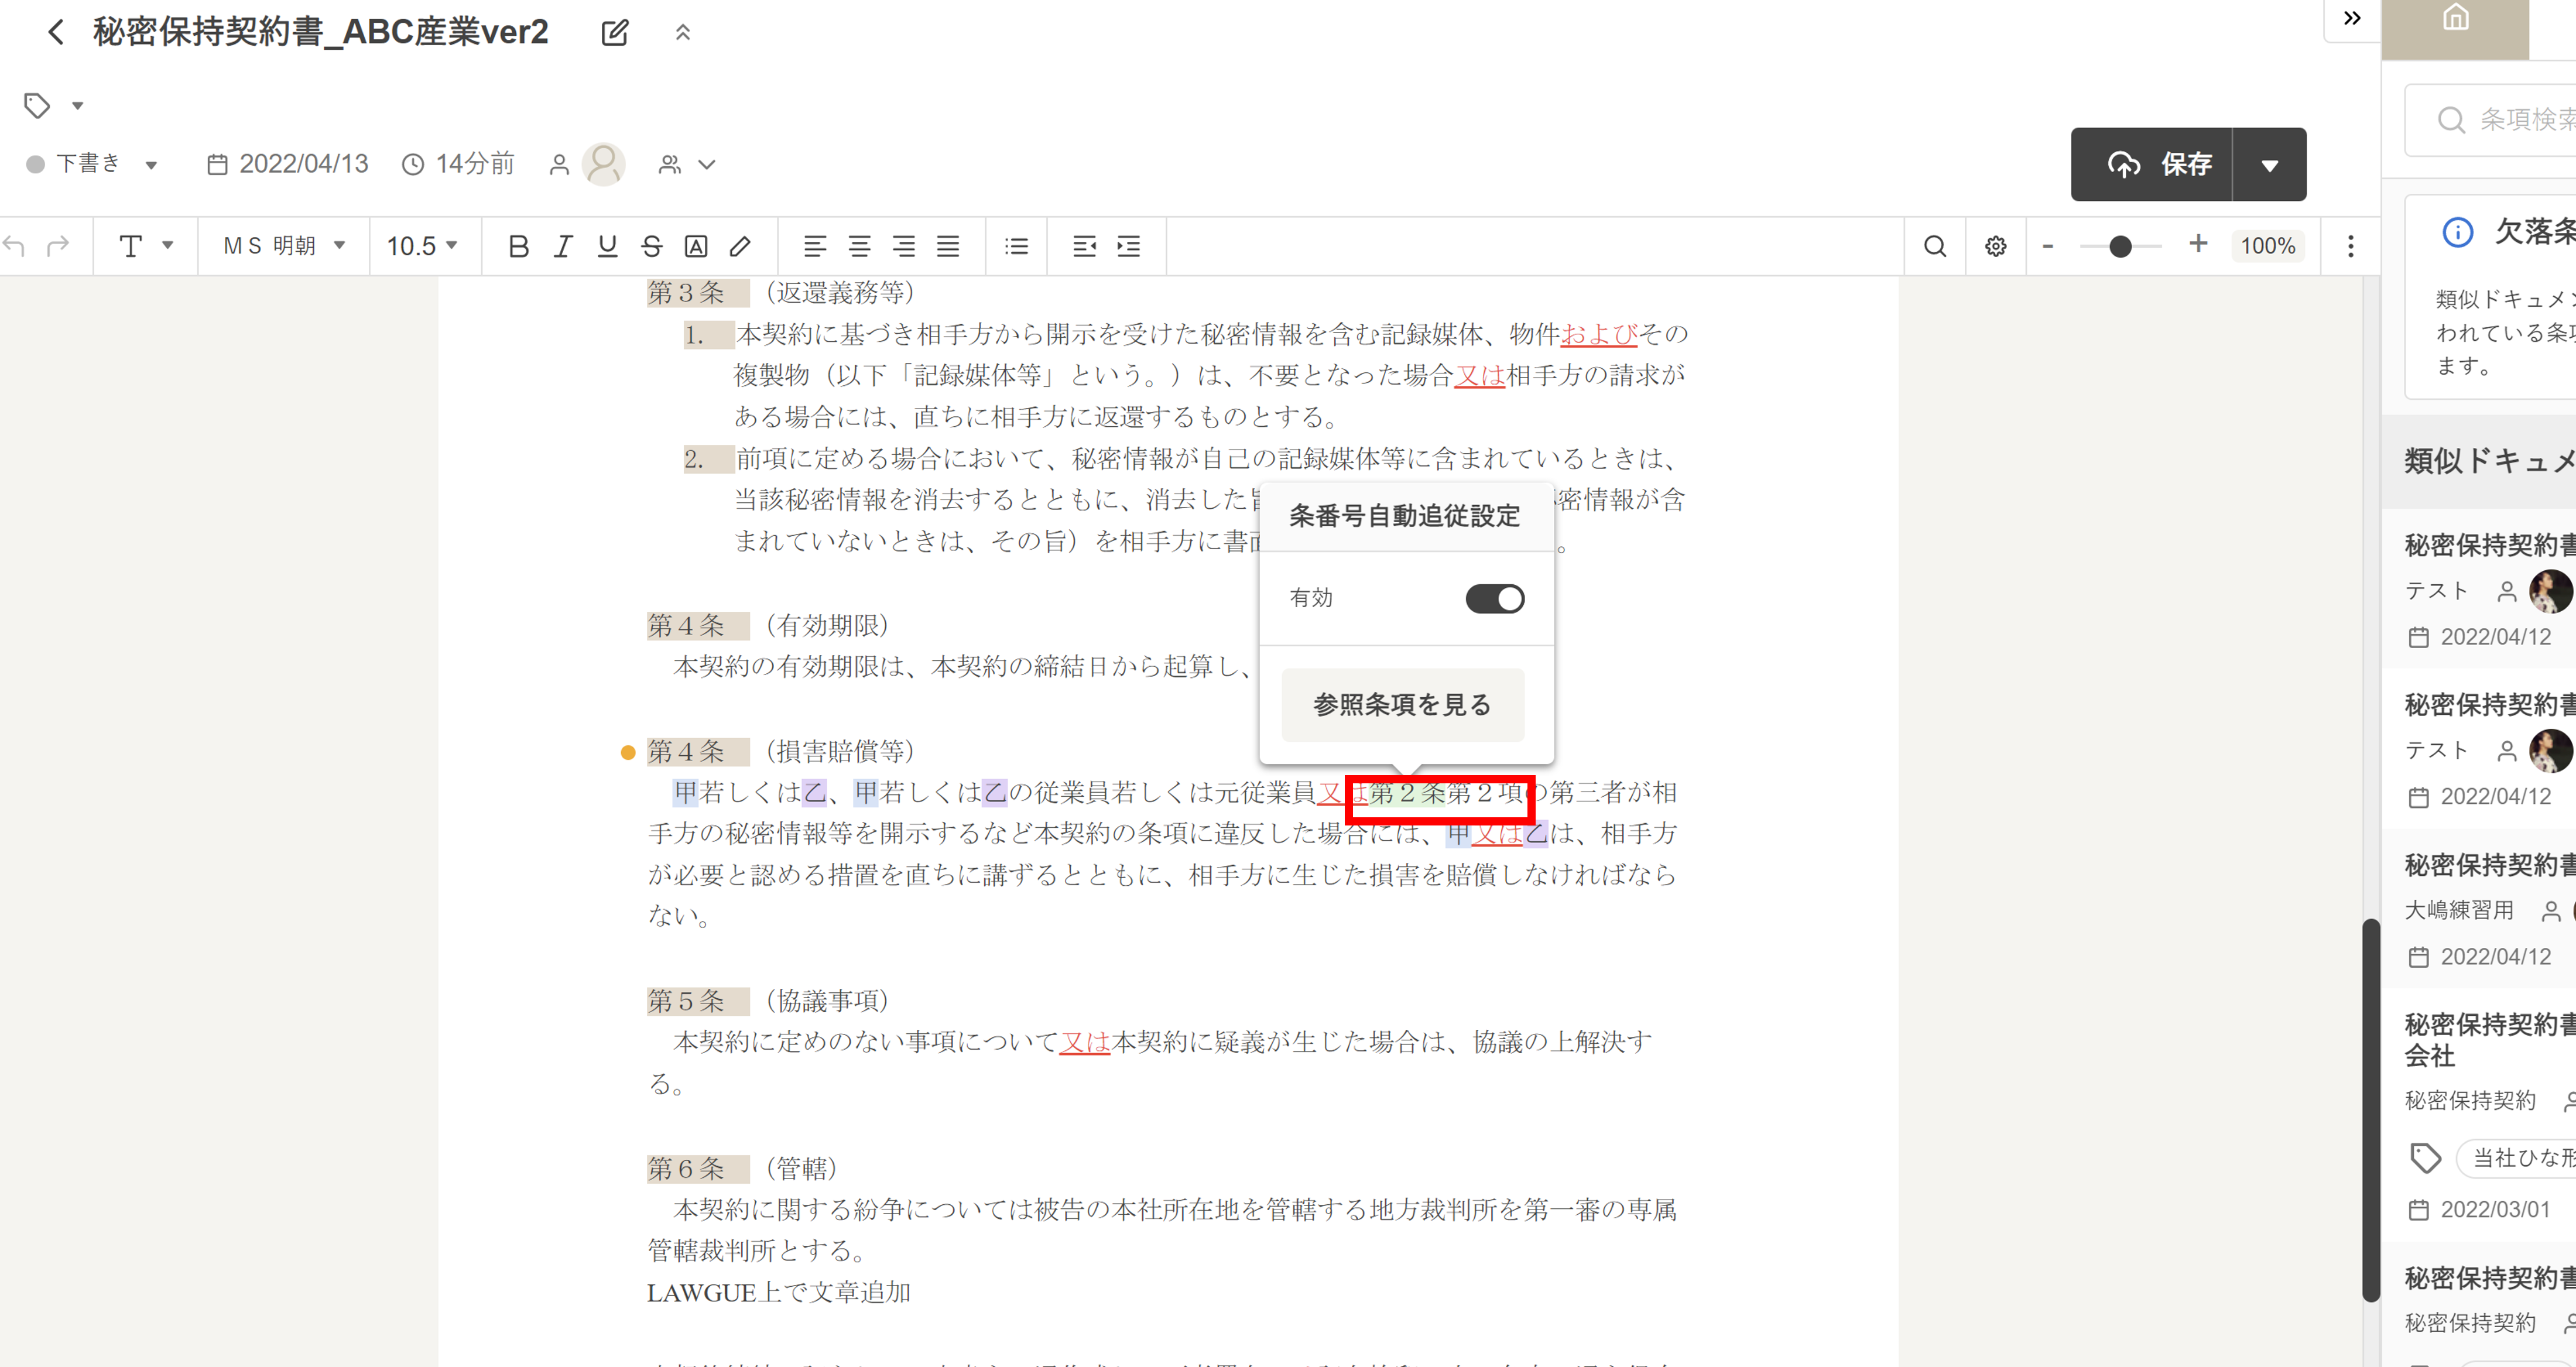Screen dimensions: 2576x1367
Task: Click the strikethrough icon
Action: pos(652,246)
